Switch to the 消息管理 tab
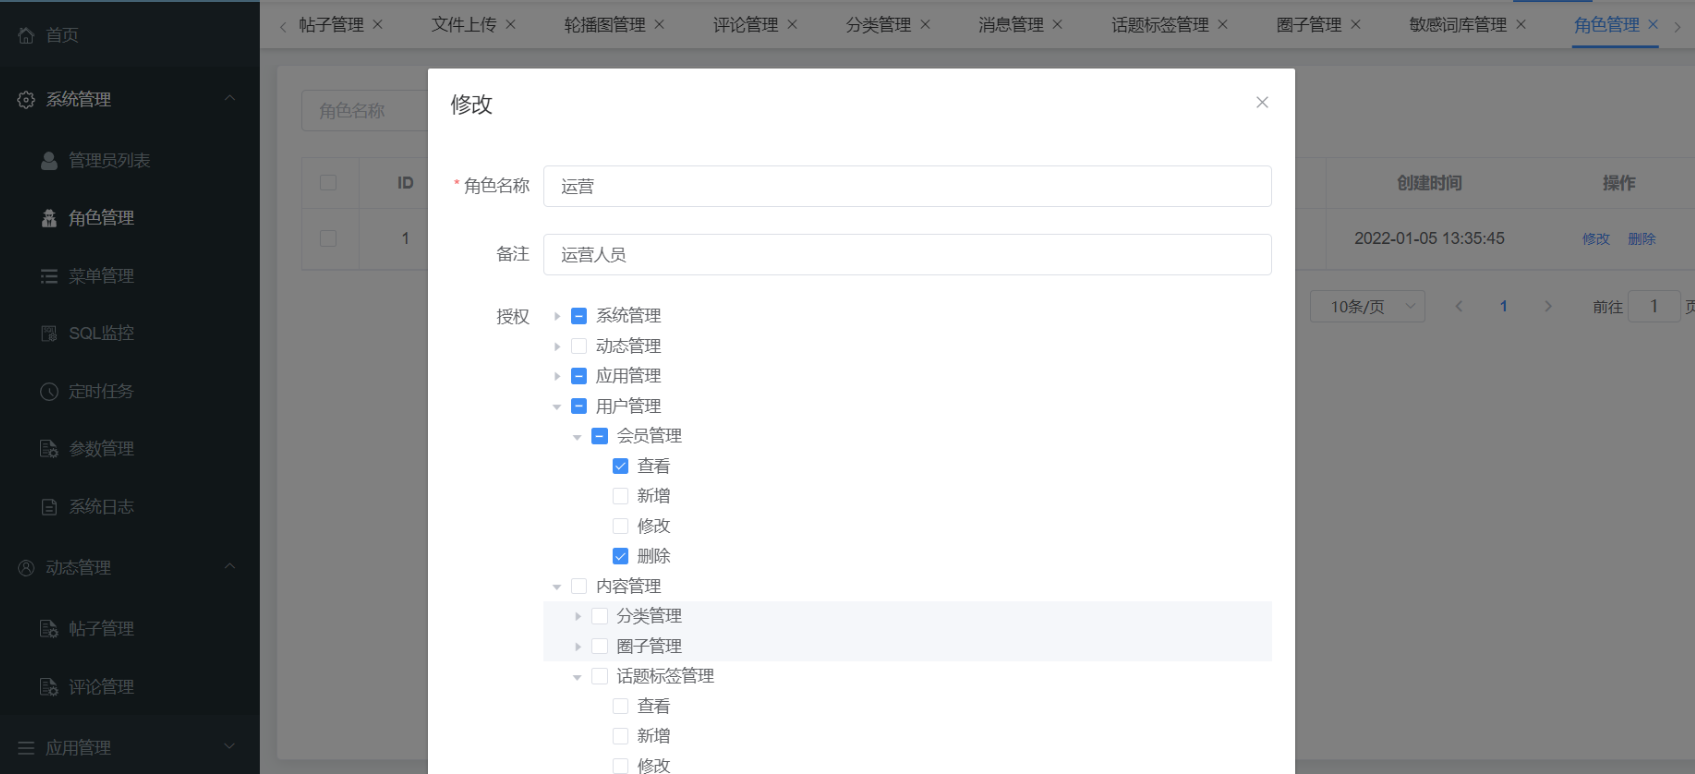Viewport: 1695px width, 774px height. [1011, 25]
